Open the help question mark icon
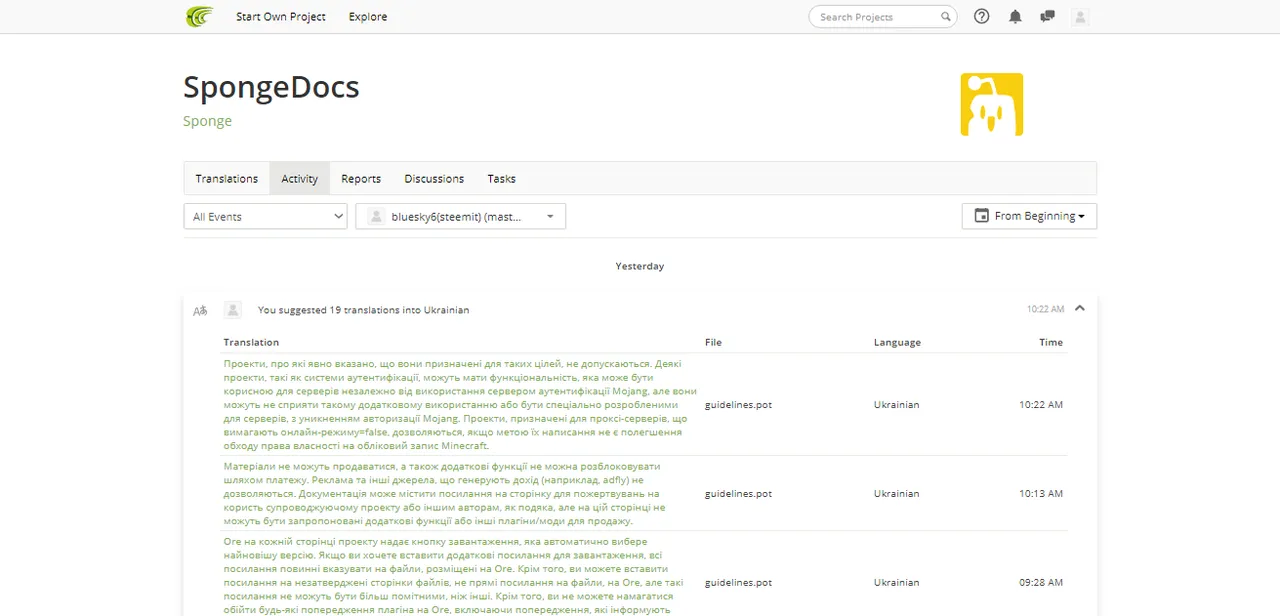1280x616 pixels. pos(982,16)
